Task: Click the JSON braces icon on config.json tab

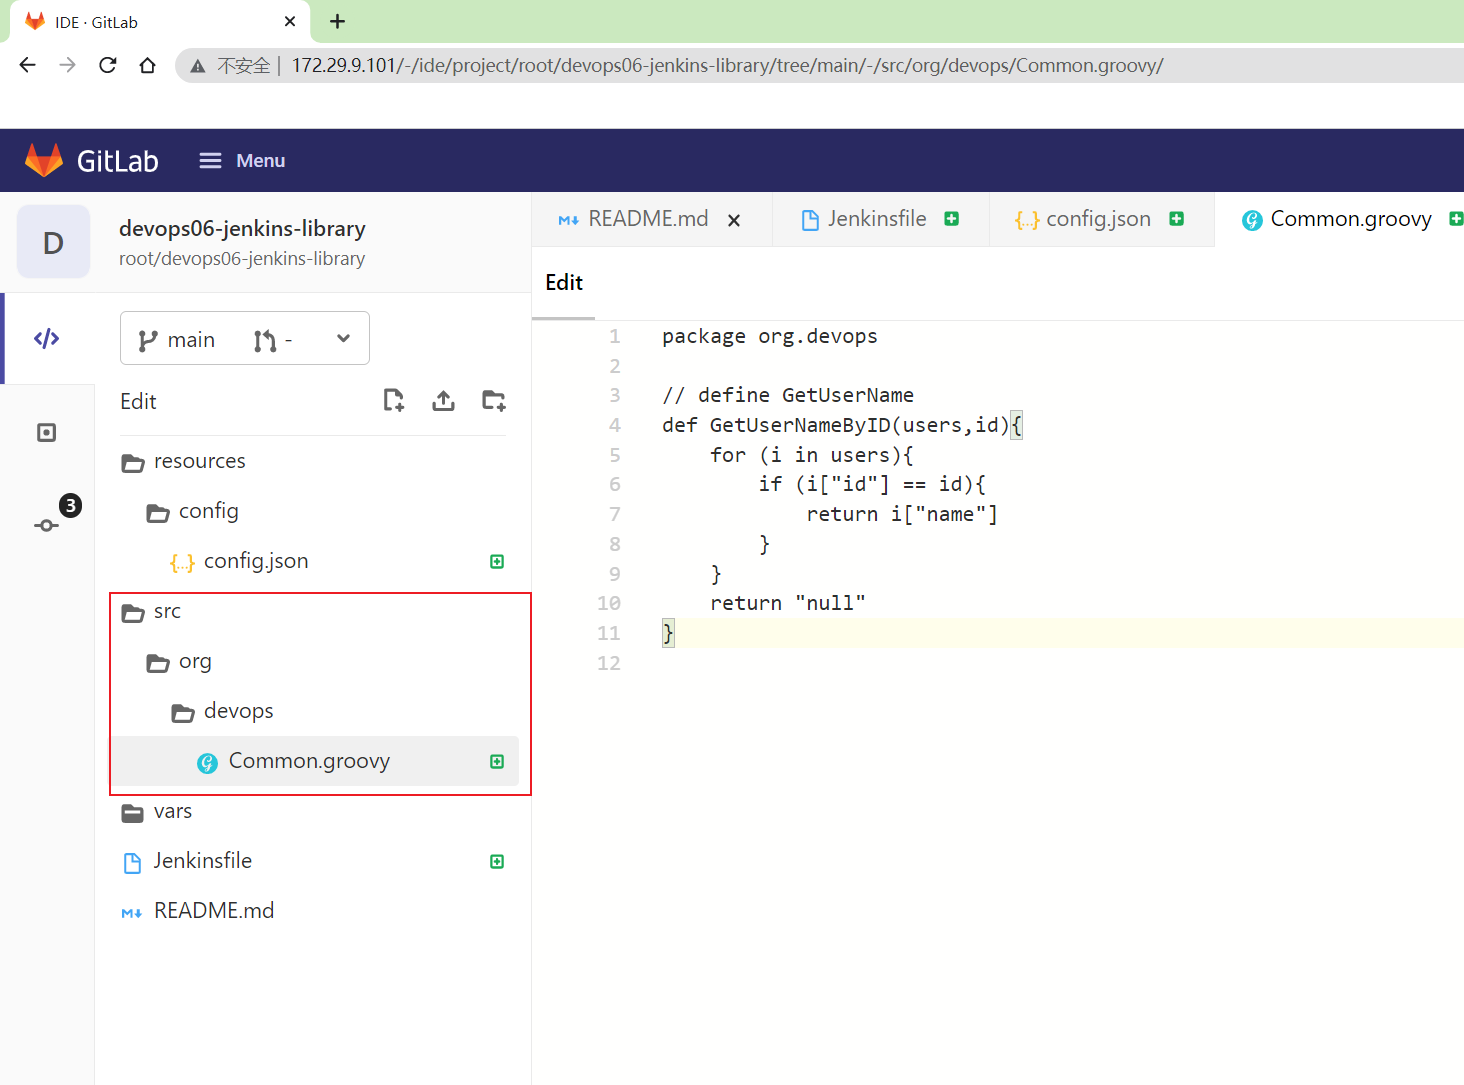Action: tap(1027, 220)
